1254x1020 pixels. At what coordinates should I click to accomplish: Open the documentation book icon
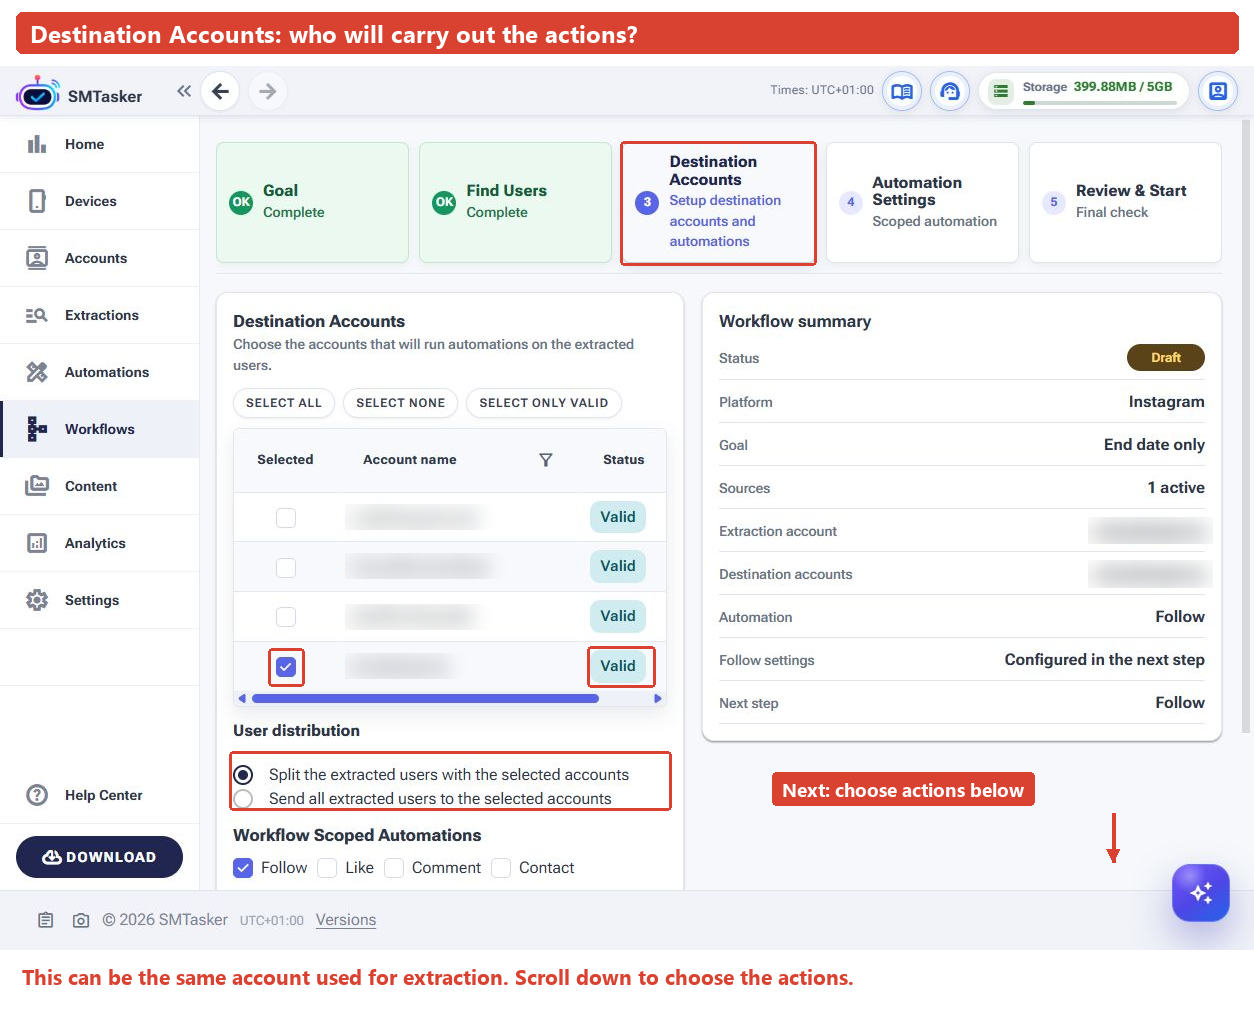(902, 91)
